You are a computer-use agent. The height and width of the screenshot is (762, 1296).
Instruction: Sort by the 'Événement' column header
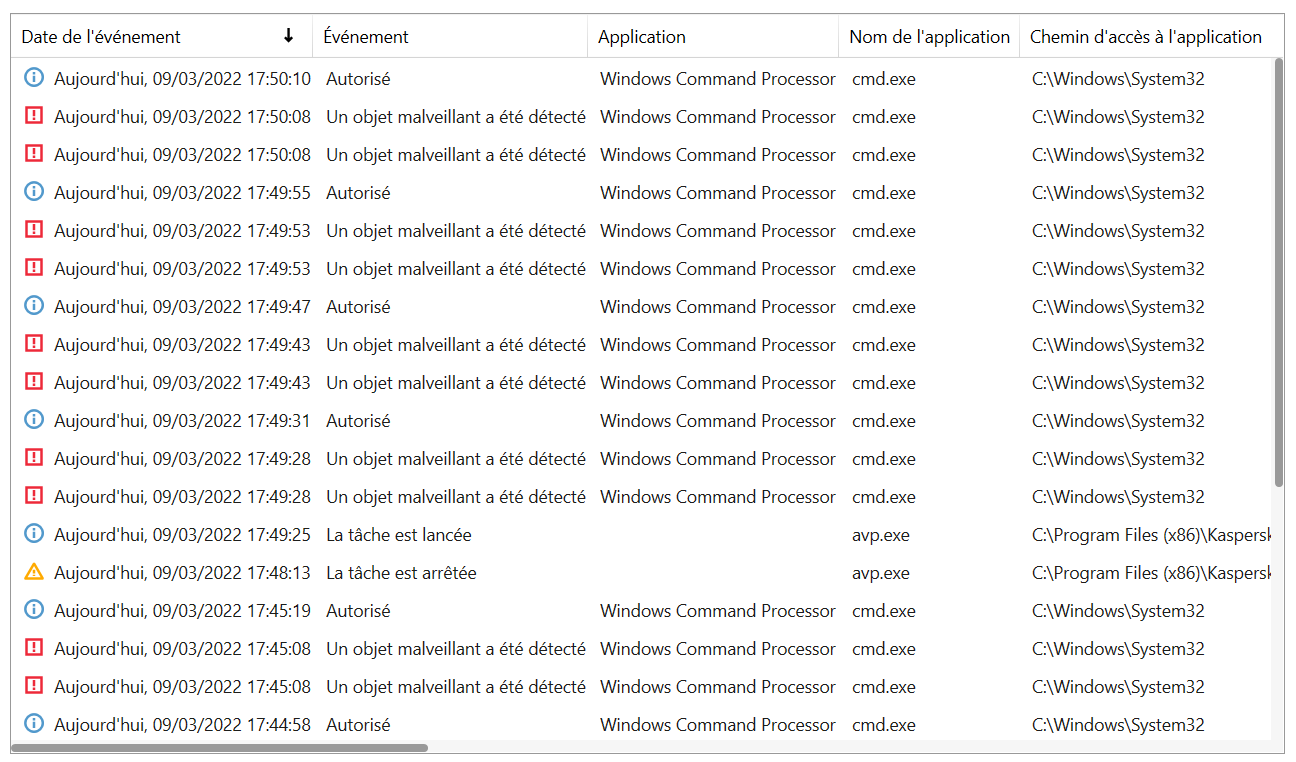tap(366, 37)
